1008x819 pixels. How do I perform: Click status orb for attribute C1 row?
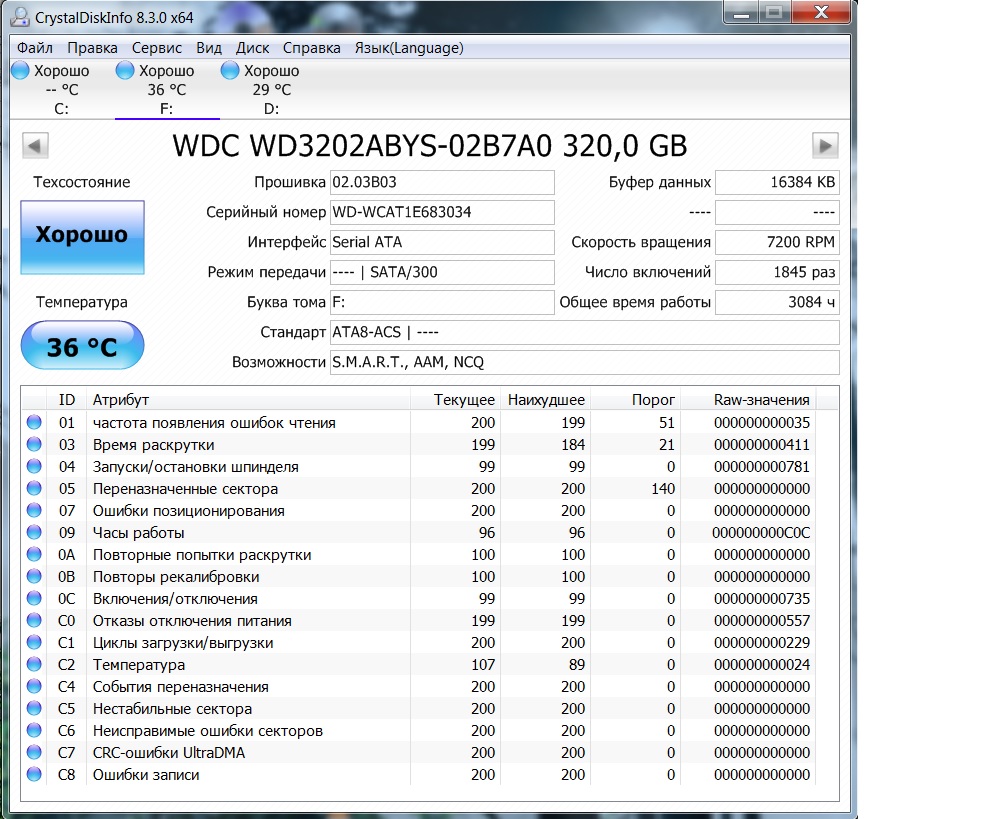[34, 642]
